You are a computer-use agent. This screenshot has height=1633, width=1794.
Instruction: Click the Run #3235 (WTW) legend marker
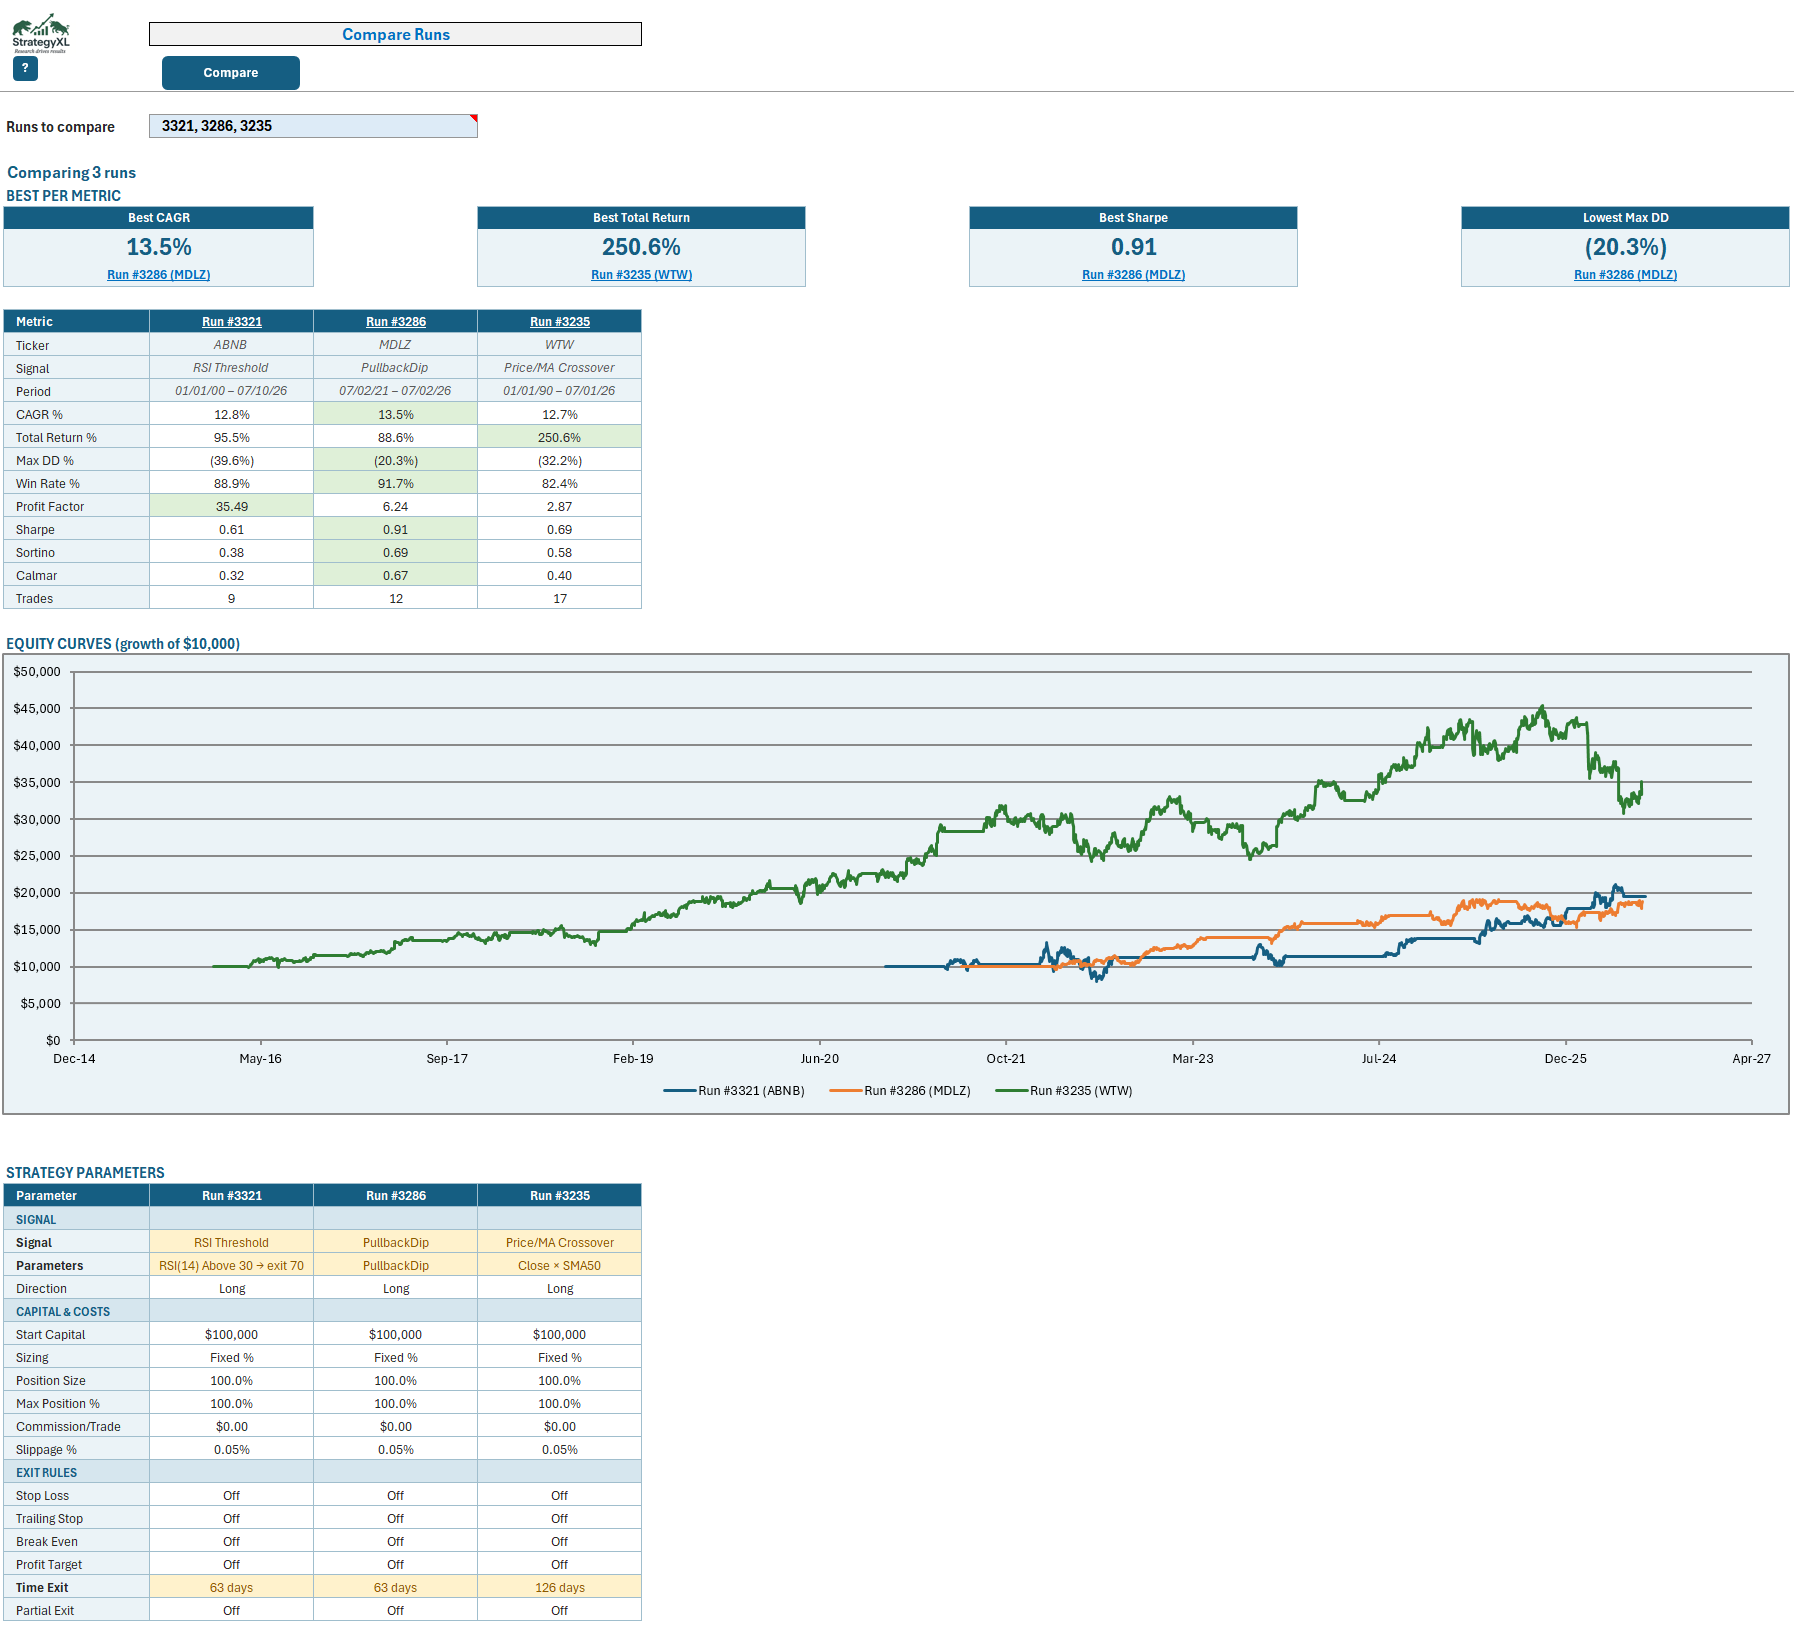[x=1012, y=1091]
